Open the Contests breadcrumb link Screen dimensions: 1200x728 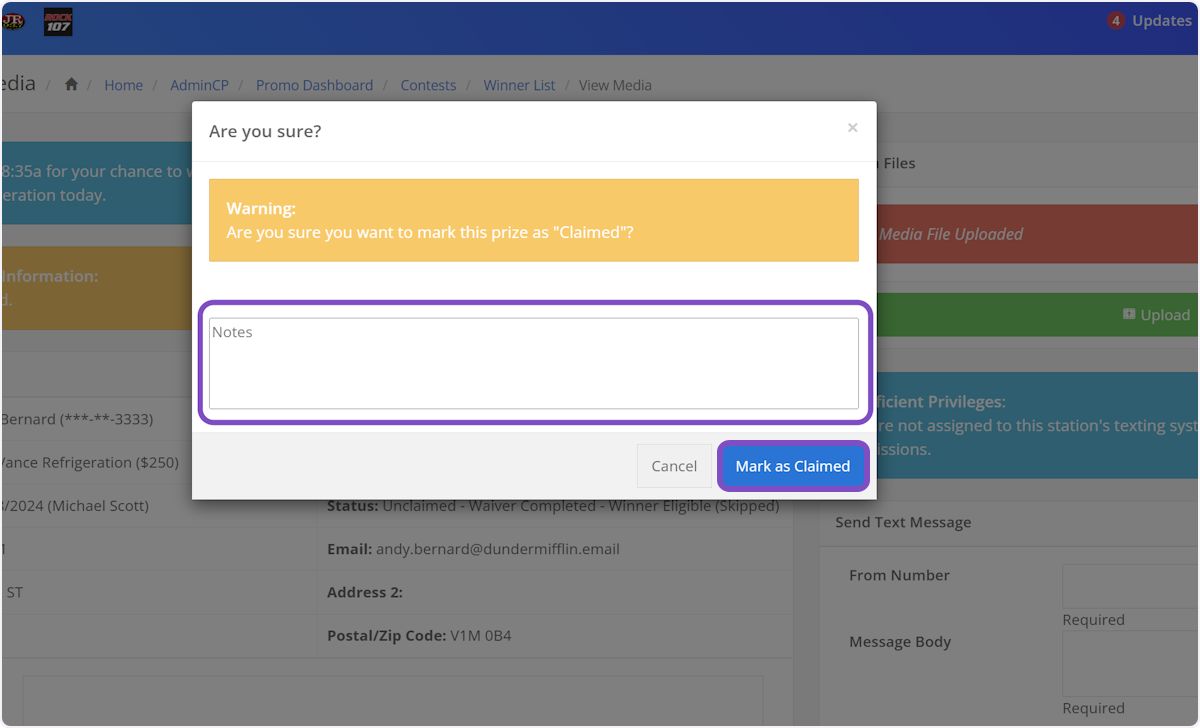428,85
